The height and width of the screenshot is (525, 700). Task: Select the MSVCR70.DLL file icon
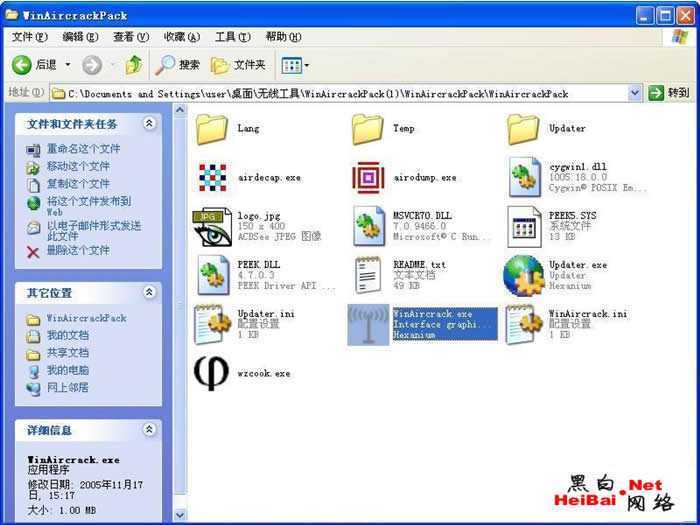pos(369,226)
